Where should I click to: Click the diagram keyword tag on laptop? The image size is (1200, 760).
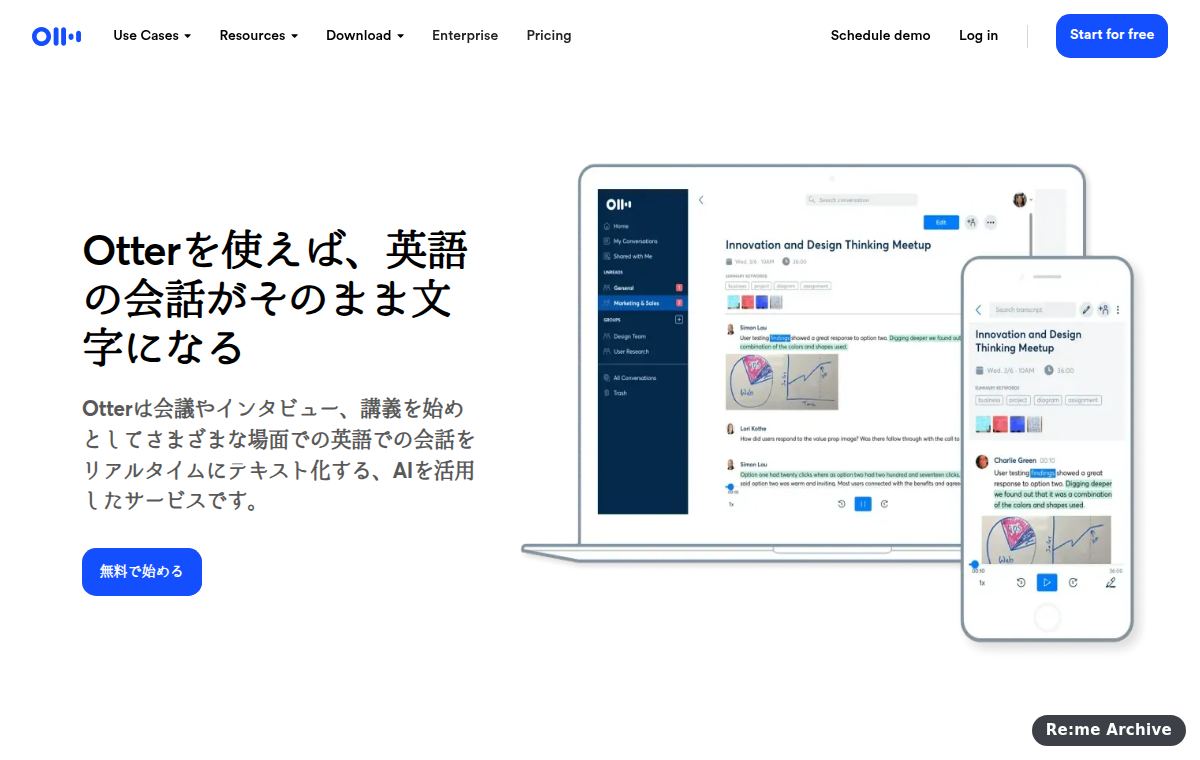pyautogui.click(x=786, y=286)
